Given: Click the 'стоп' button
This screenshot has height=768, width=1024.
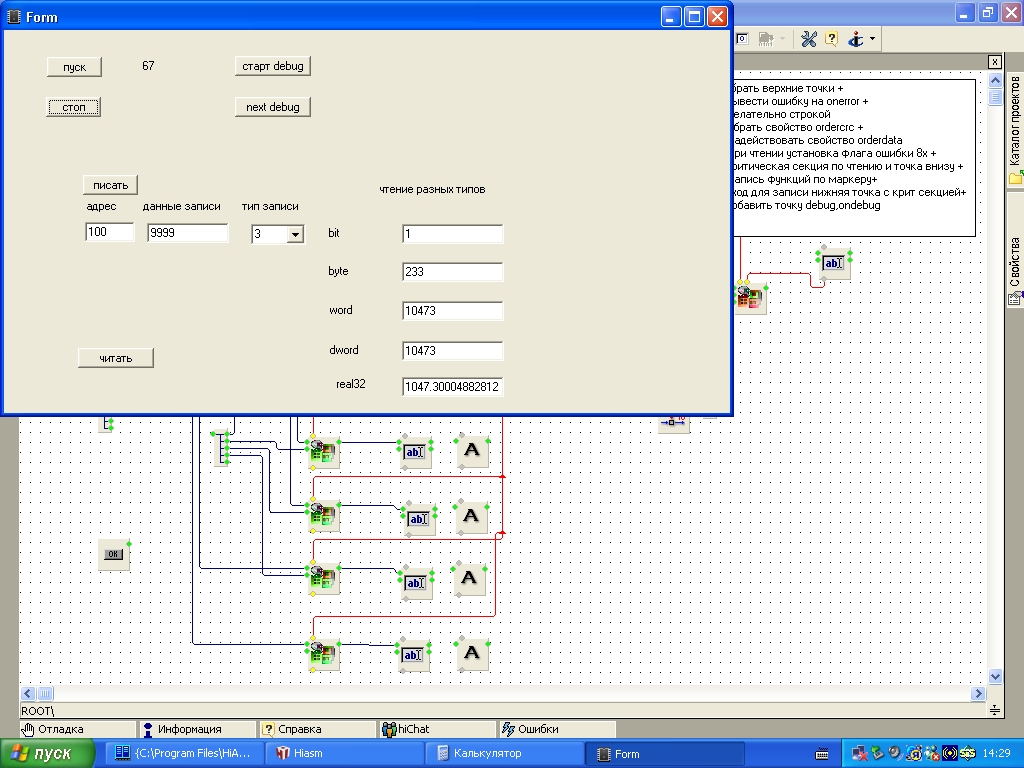Looking at the screenshot, I should (74, 107).
